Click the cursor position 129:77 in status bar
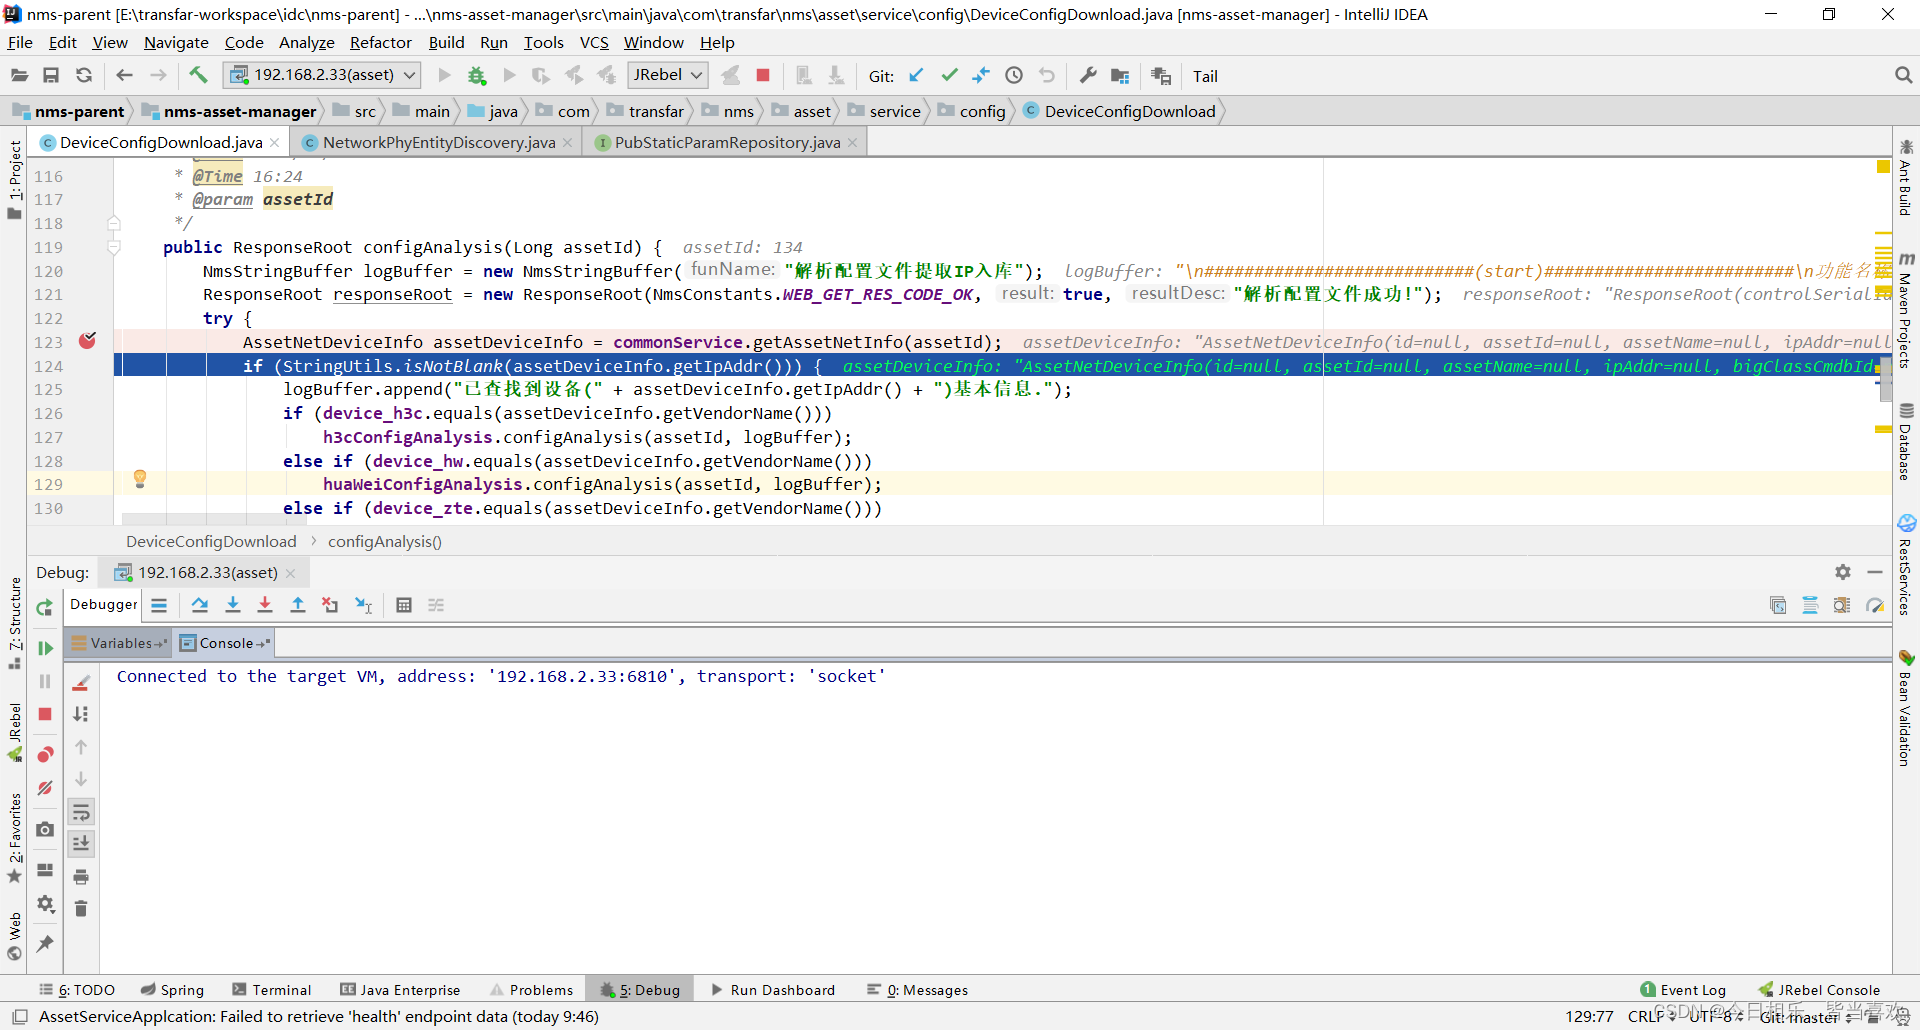This screenshot has width=1920, height=1030. 1589,1016
